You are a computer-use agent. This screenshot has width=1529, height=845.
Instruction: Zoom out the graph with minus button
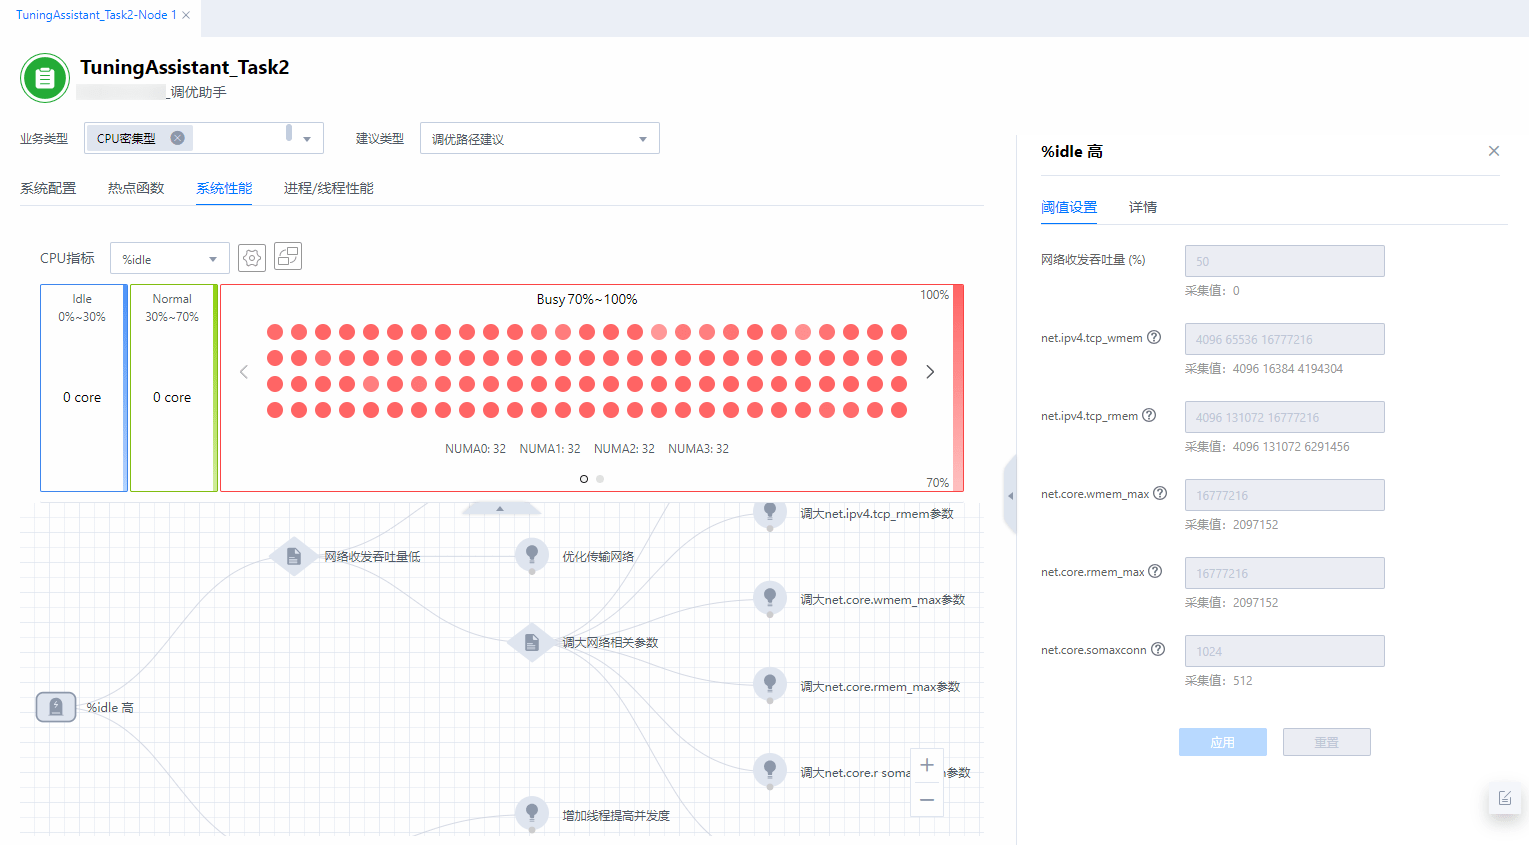pyautogui.click(x=927, y=800)
